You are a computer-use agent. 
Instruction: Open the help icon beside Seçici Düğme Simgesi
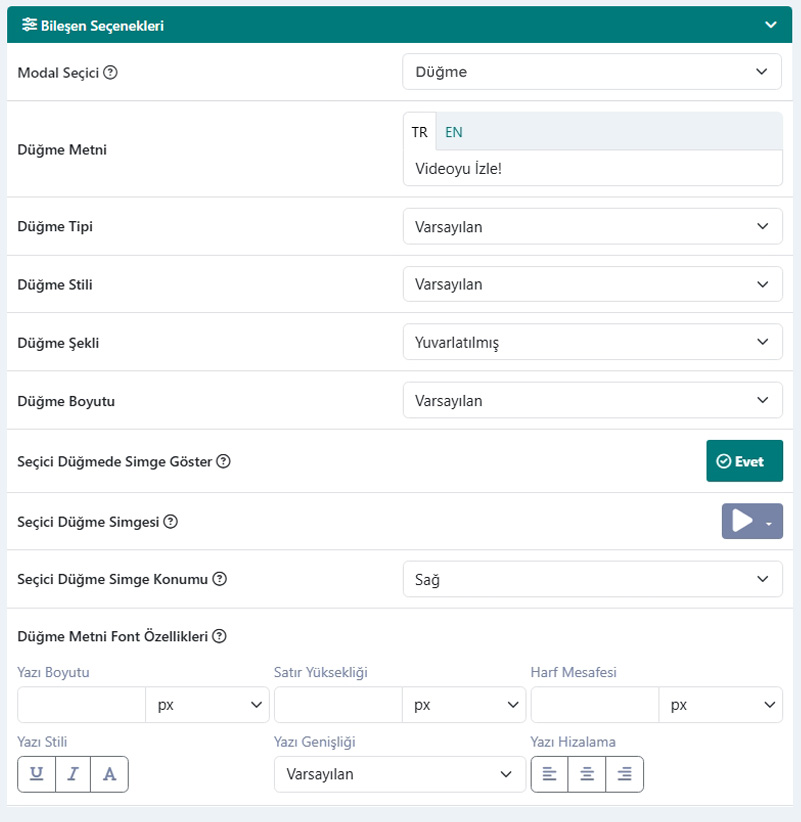(170, 522)
